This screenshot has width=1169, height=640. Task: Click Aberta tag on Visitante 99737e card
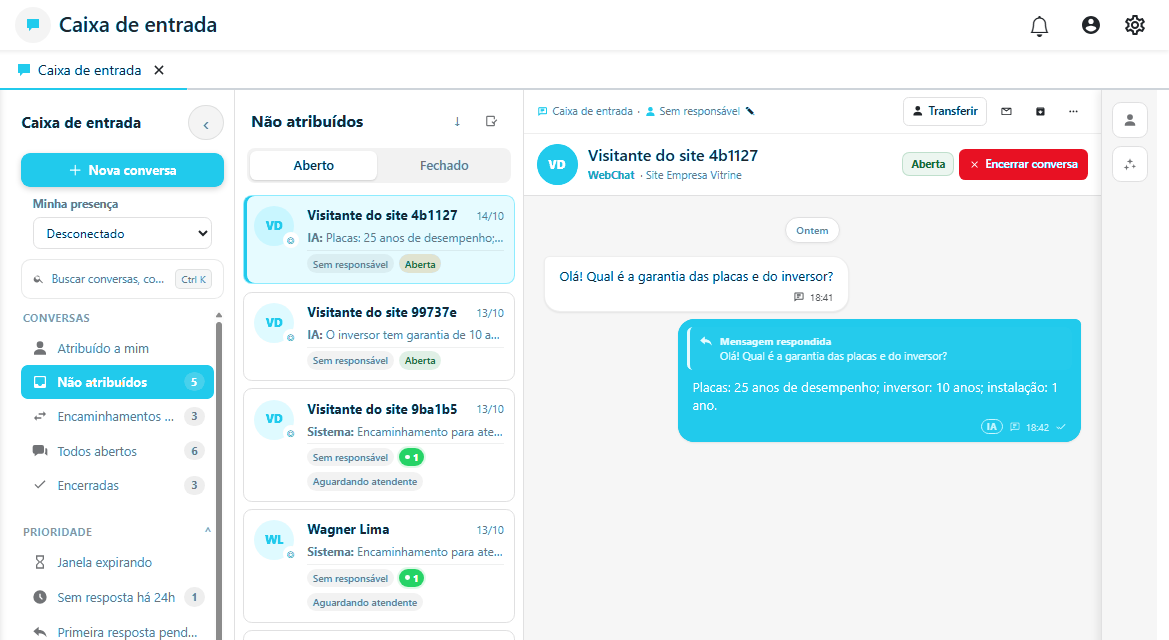420,361
